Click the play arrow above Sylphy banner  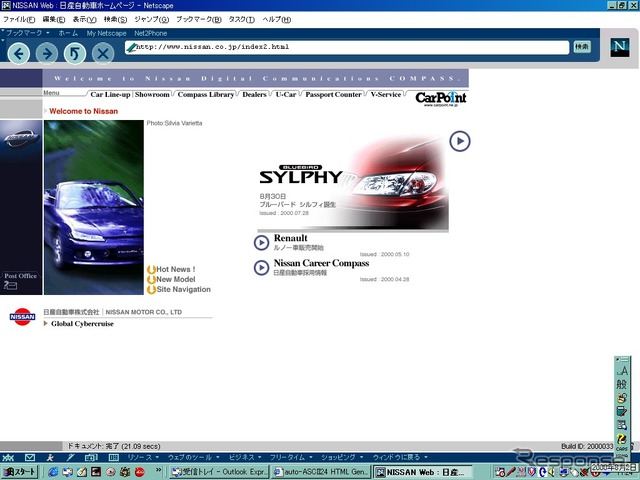(x=460, y=141)
